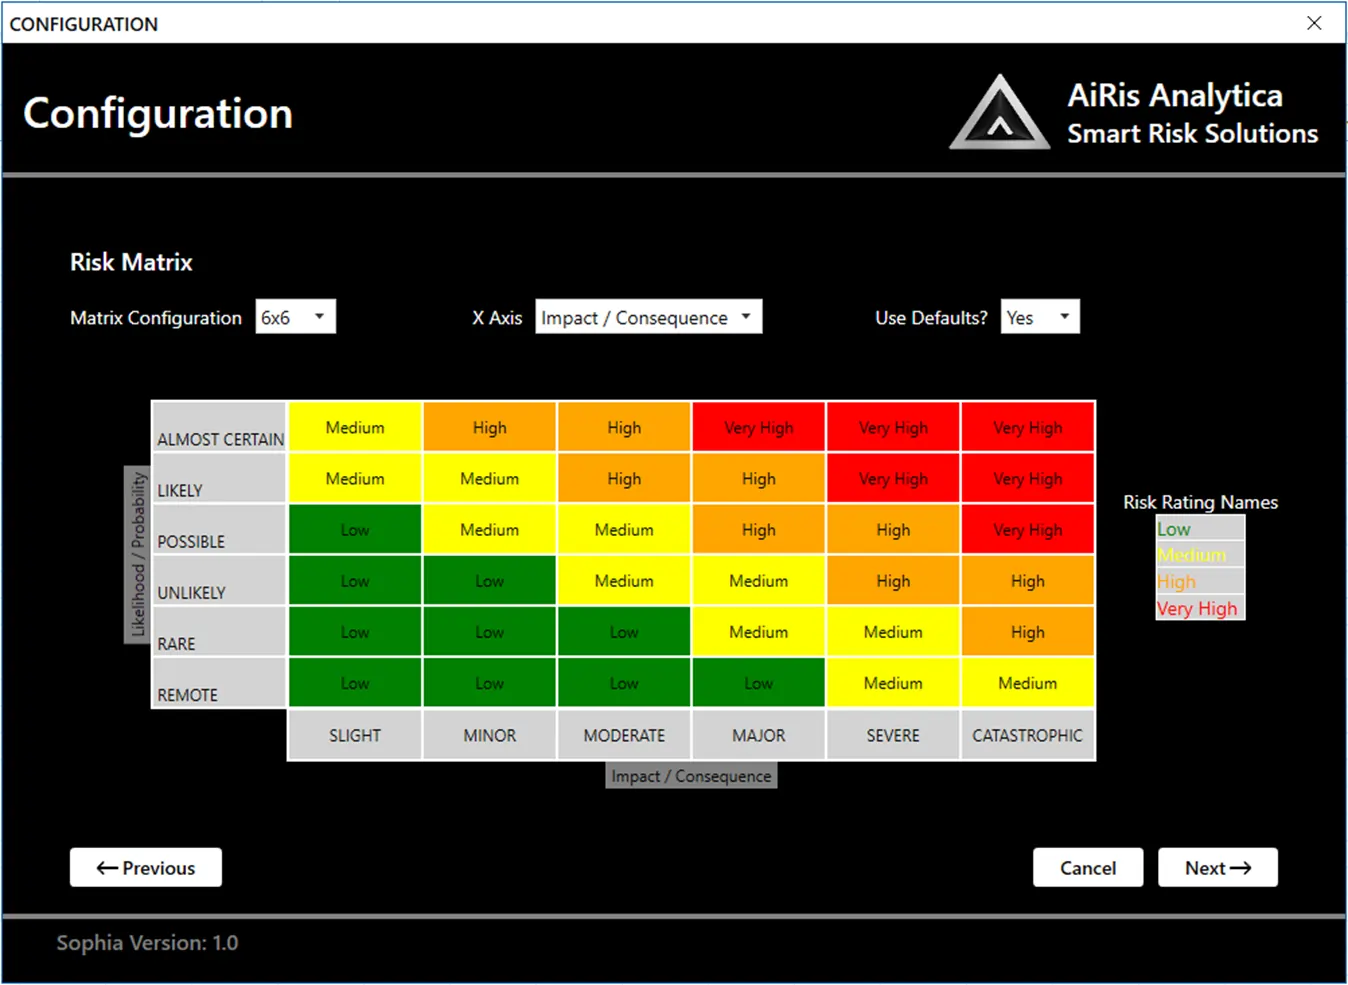Select the Very High risk rating name
This screenshot has height=985, width=1348.
(x=1200, y=608)
